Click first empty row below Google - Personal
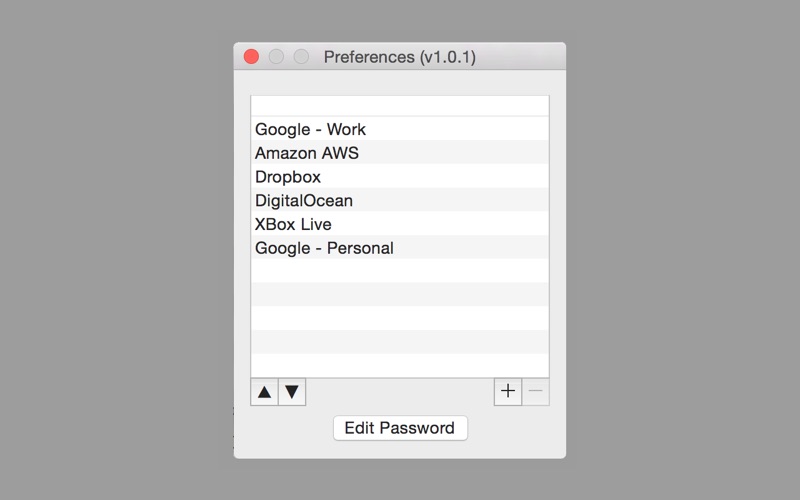 pyautogui.click(x=400, y=271)
